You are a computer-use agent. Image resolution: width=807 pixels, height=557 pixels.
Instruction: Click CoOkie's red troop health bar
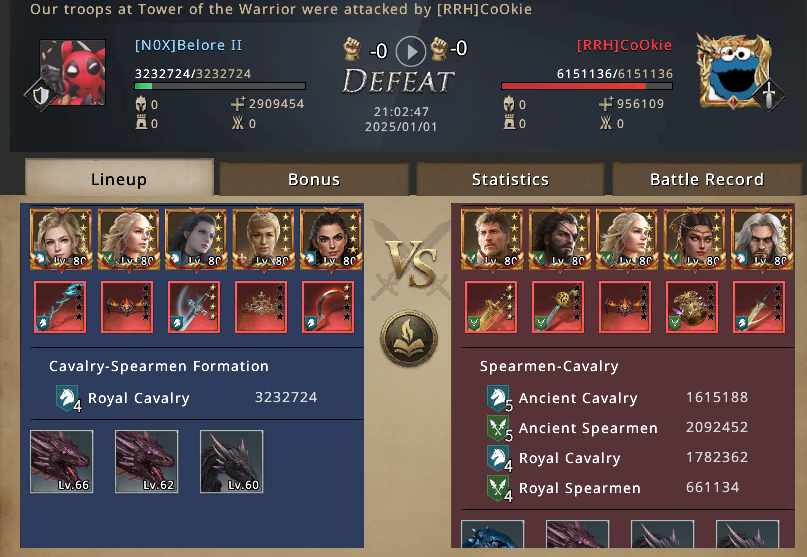click(x=587, y=86)
